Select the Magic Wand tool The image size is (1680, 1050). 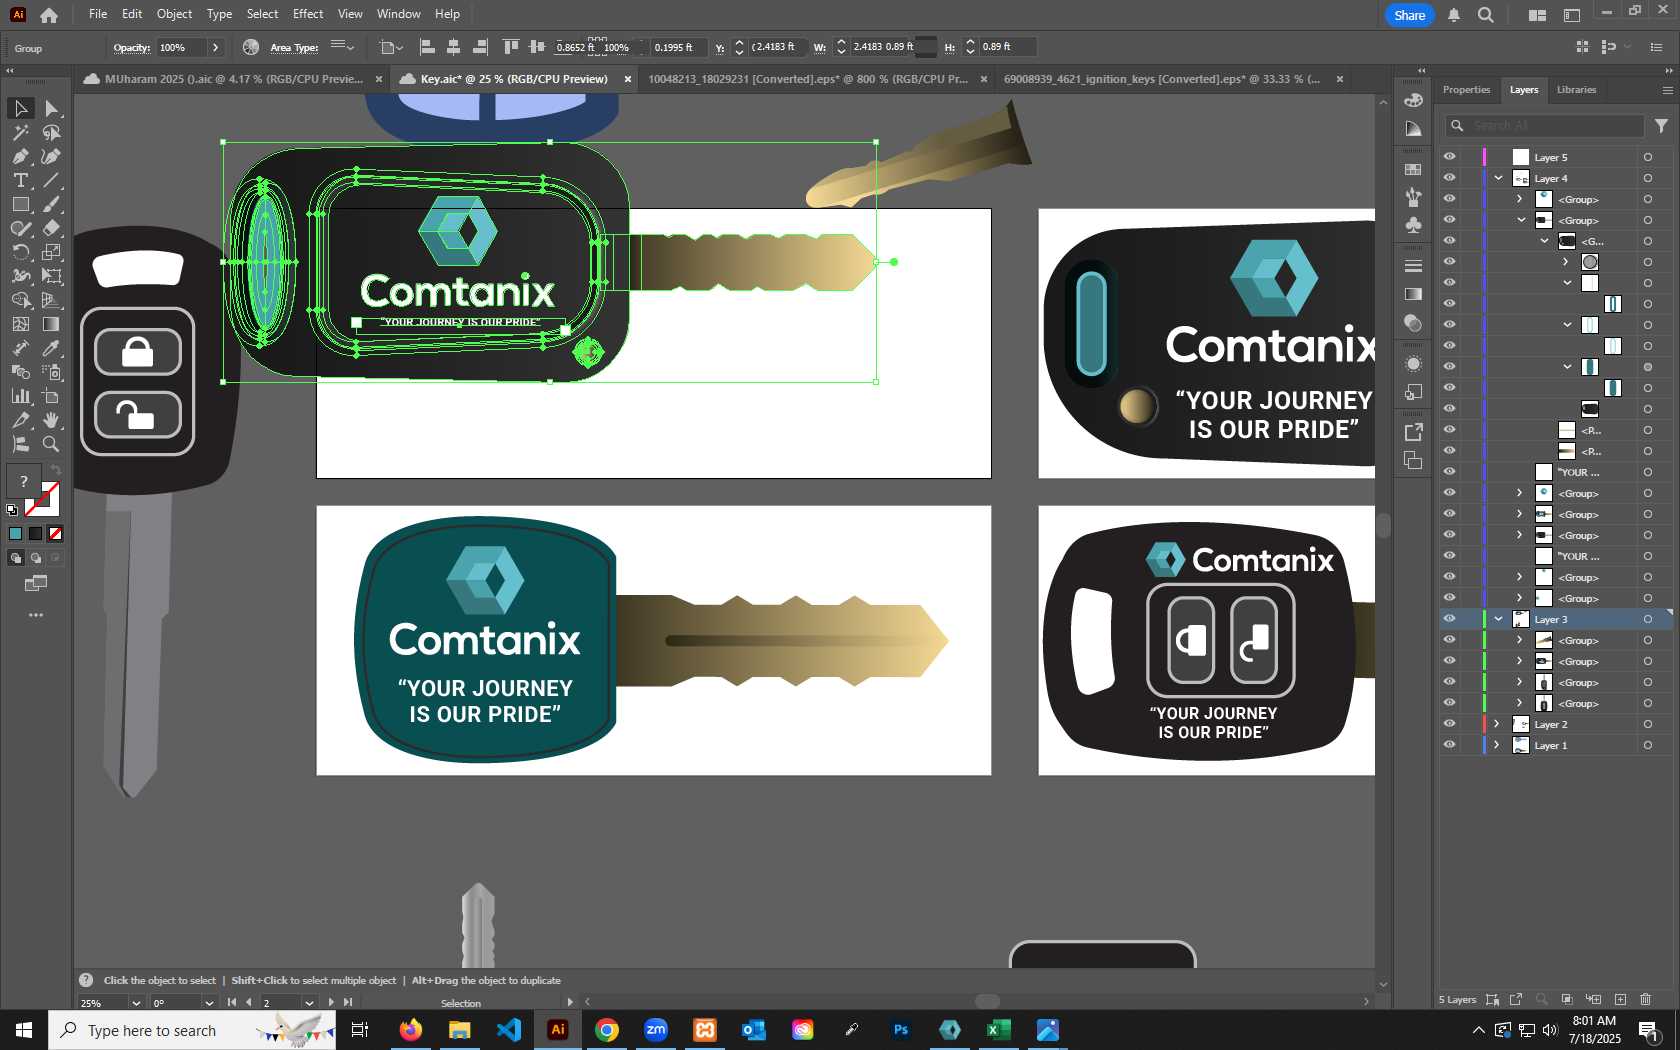click(20, 132)
